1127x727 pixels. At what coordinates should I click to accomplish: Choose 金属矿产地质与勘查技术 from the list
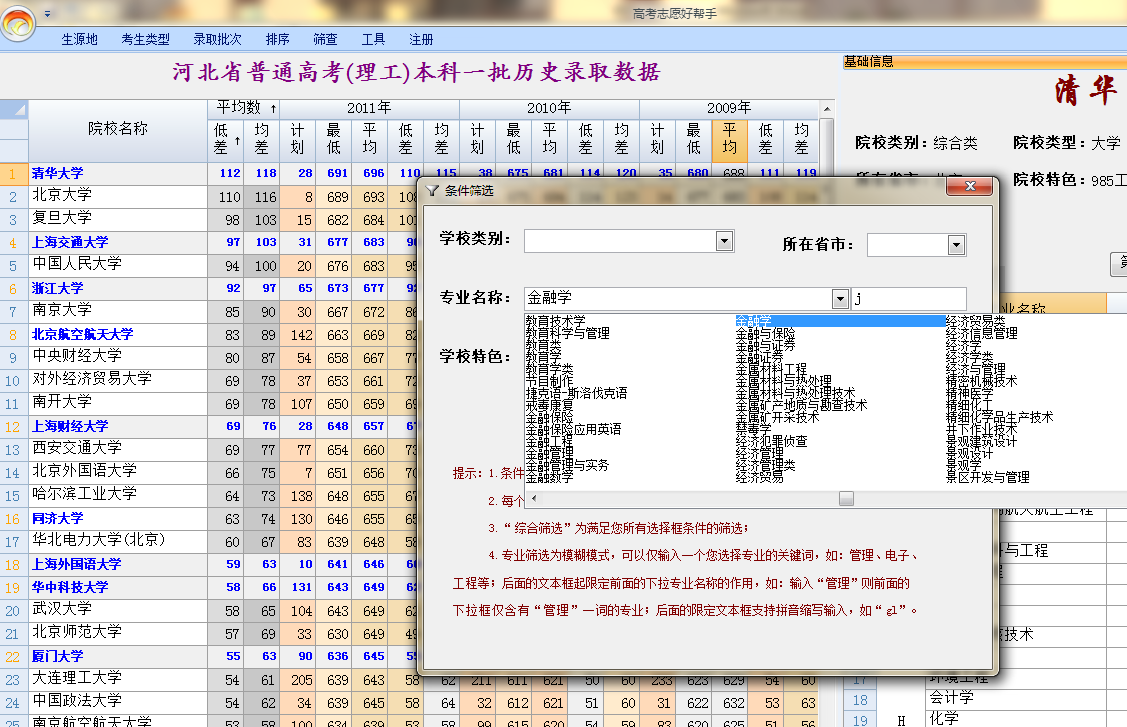pyautogui.click(x=801, y=405)
